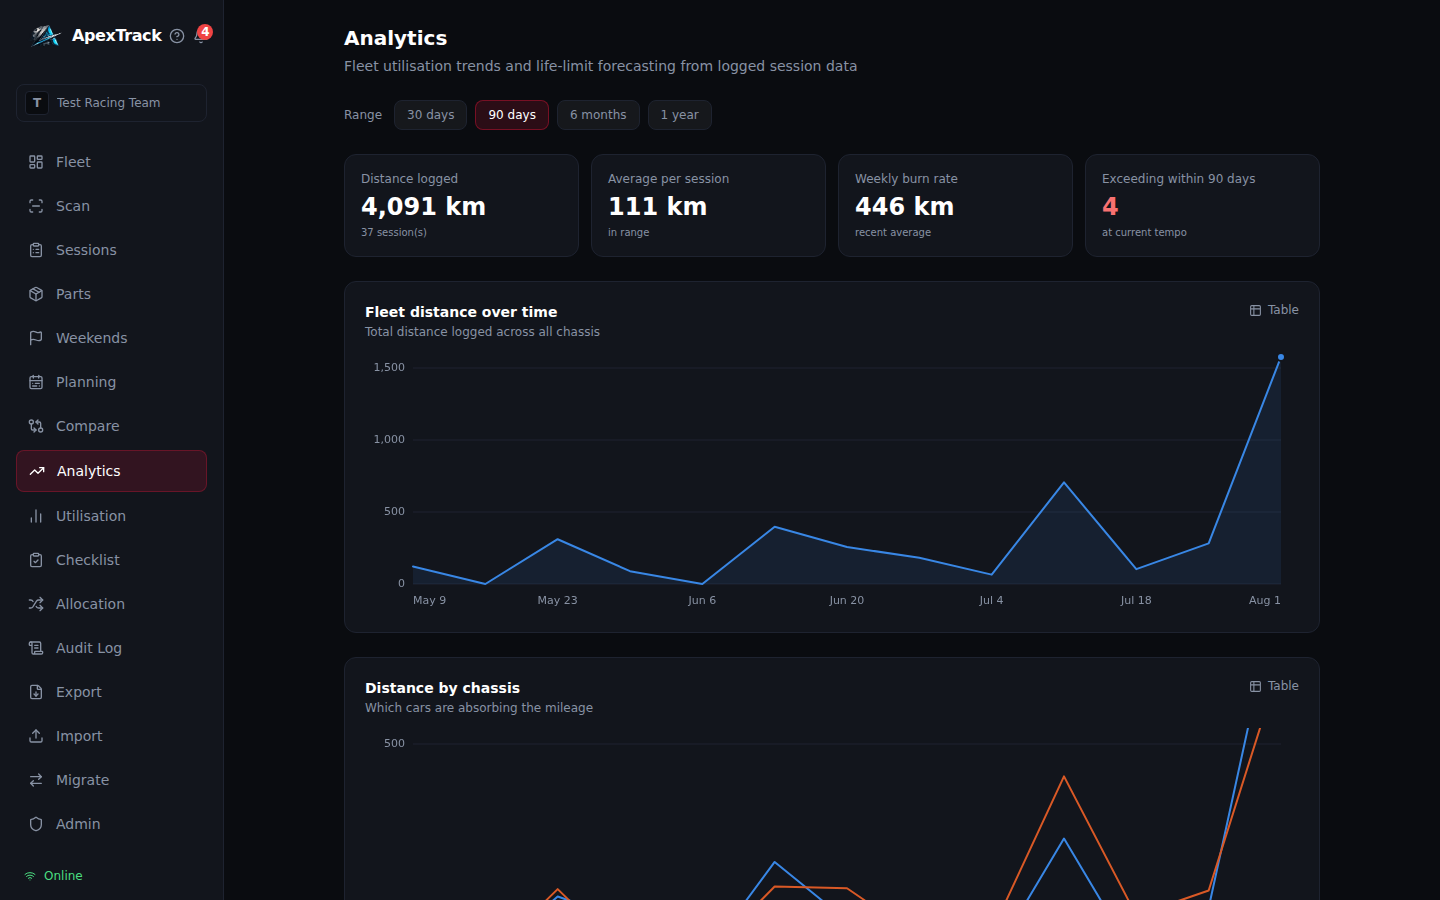Select the 6 months range
1440x900 pixels.
coord(598,115)
